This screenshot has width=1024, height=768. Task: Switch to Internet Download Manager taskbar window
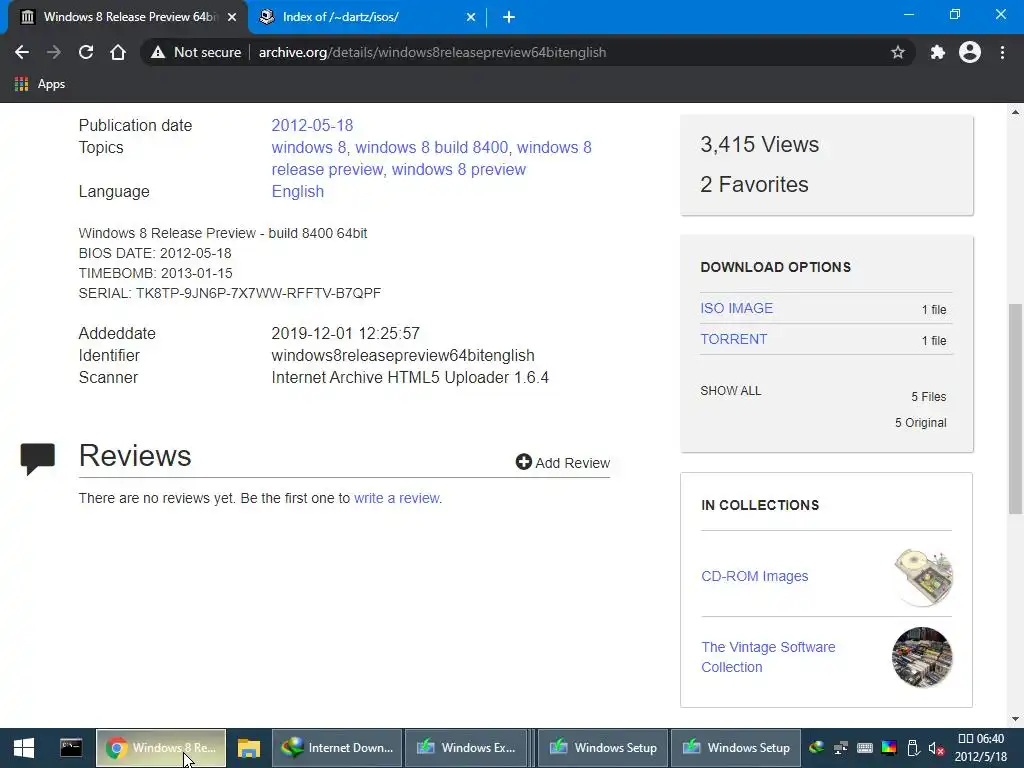click(x=336, y=748)
